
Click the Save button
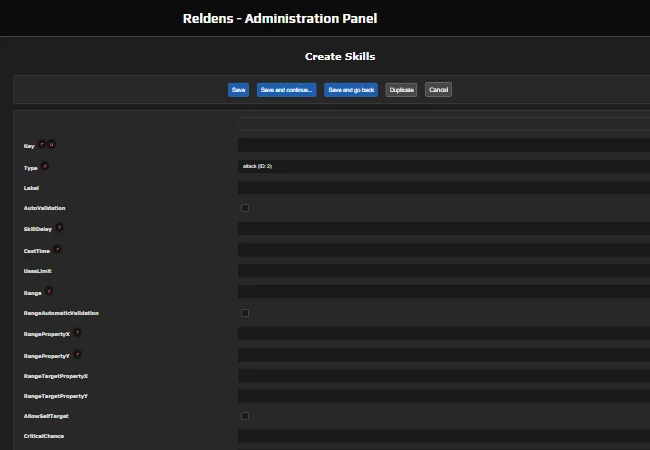pyautogui.click(x=238, y=90)
